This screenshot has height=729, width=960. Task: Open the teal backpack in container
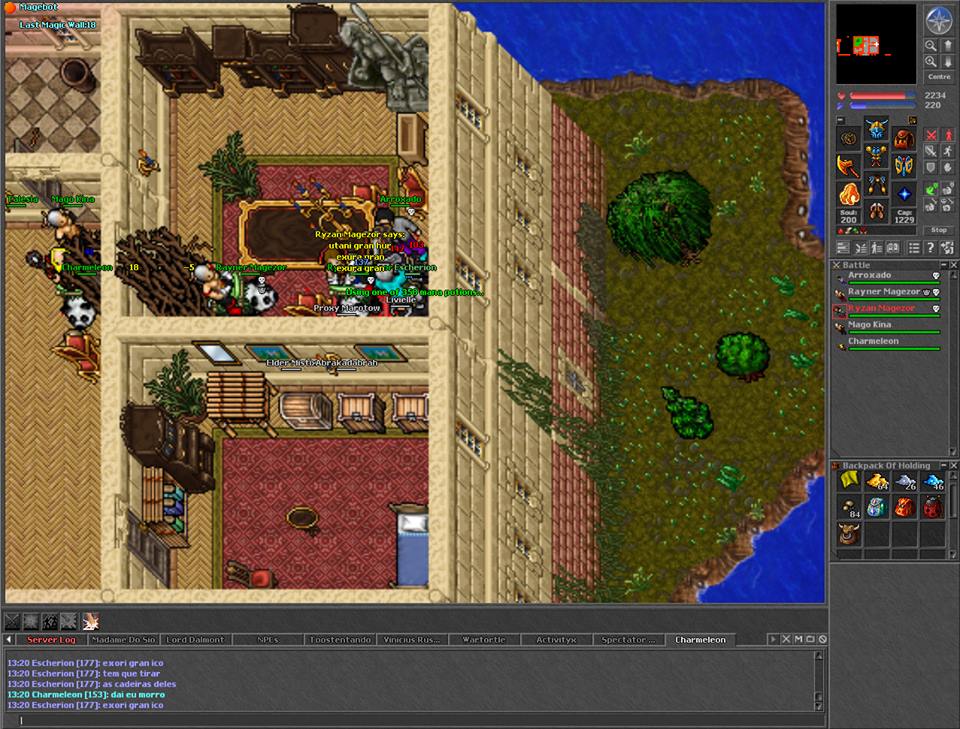[877, 507]
